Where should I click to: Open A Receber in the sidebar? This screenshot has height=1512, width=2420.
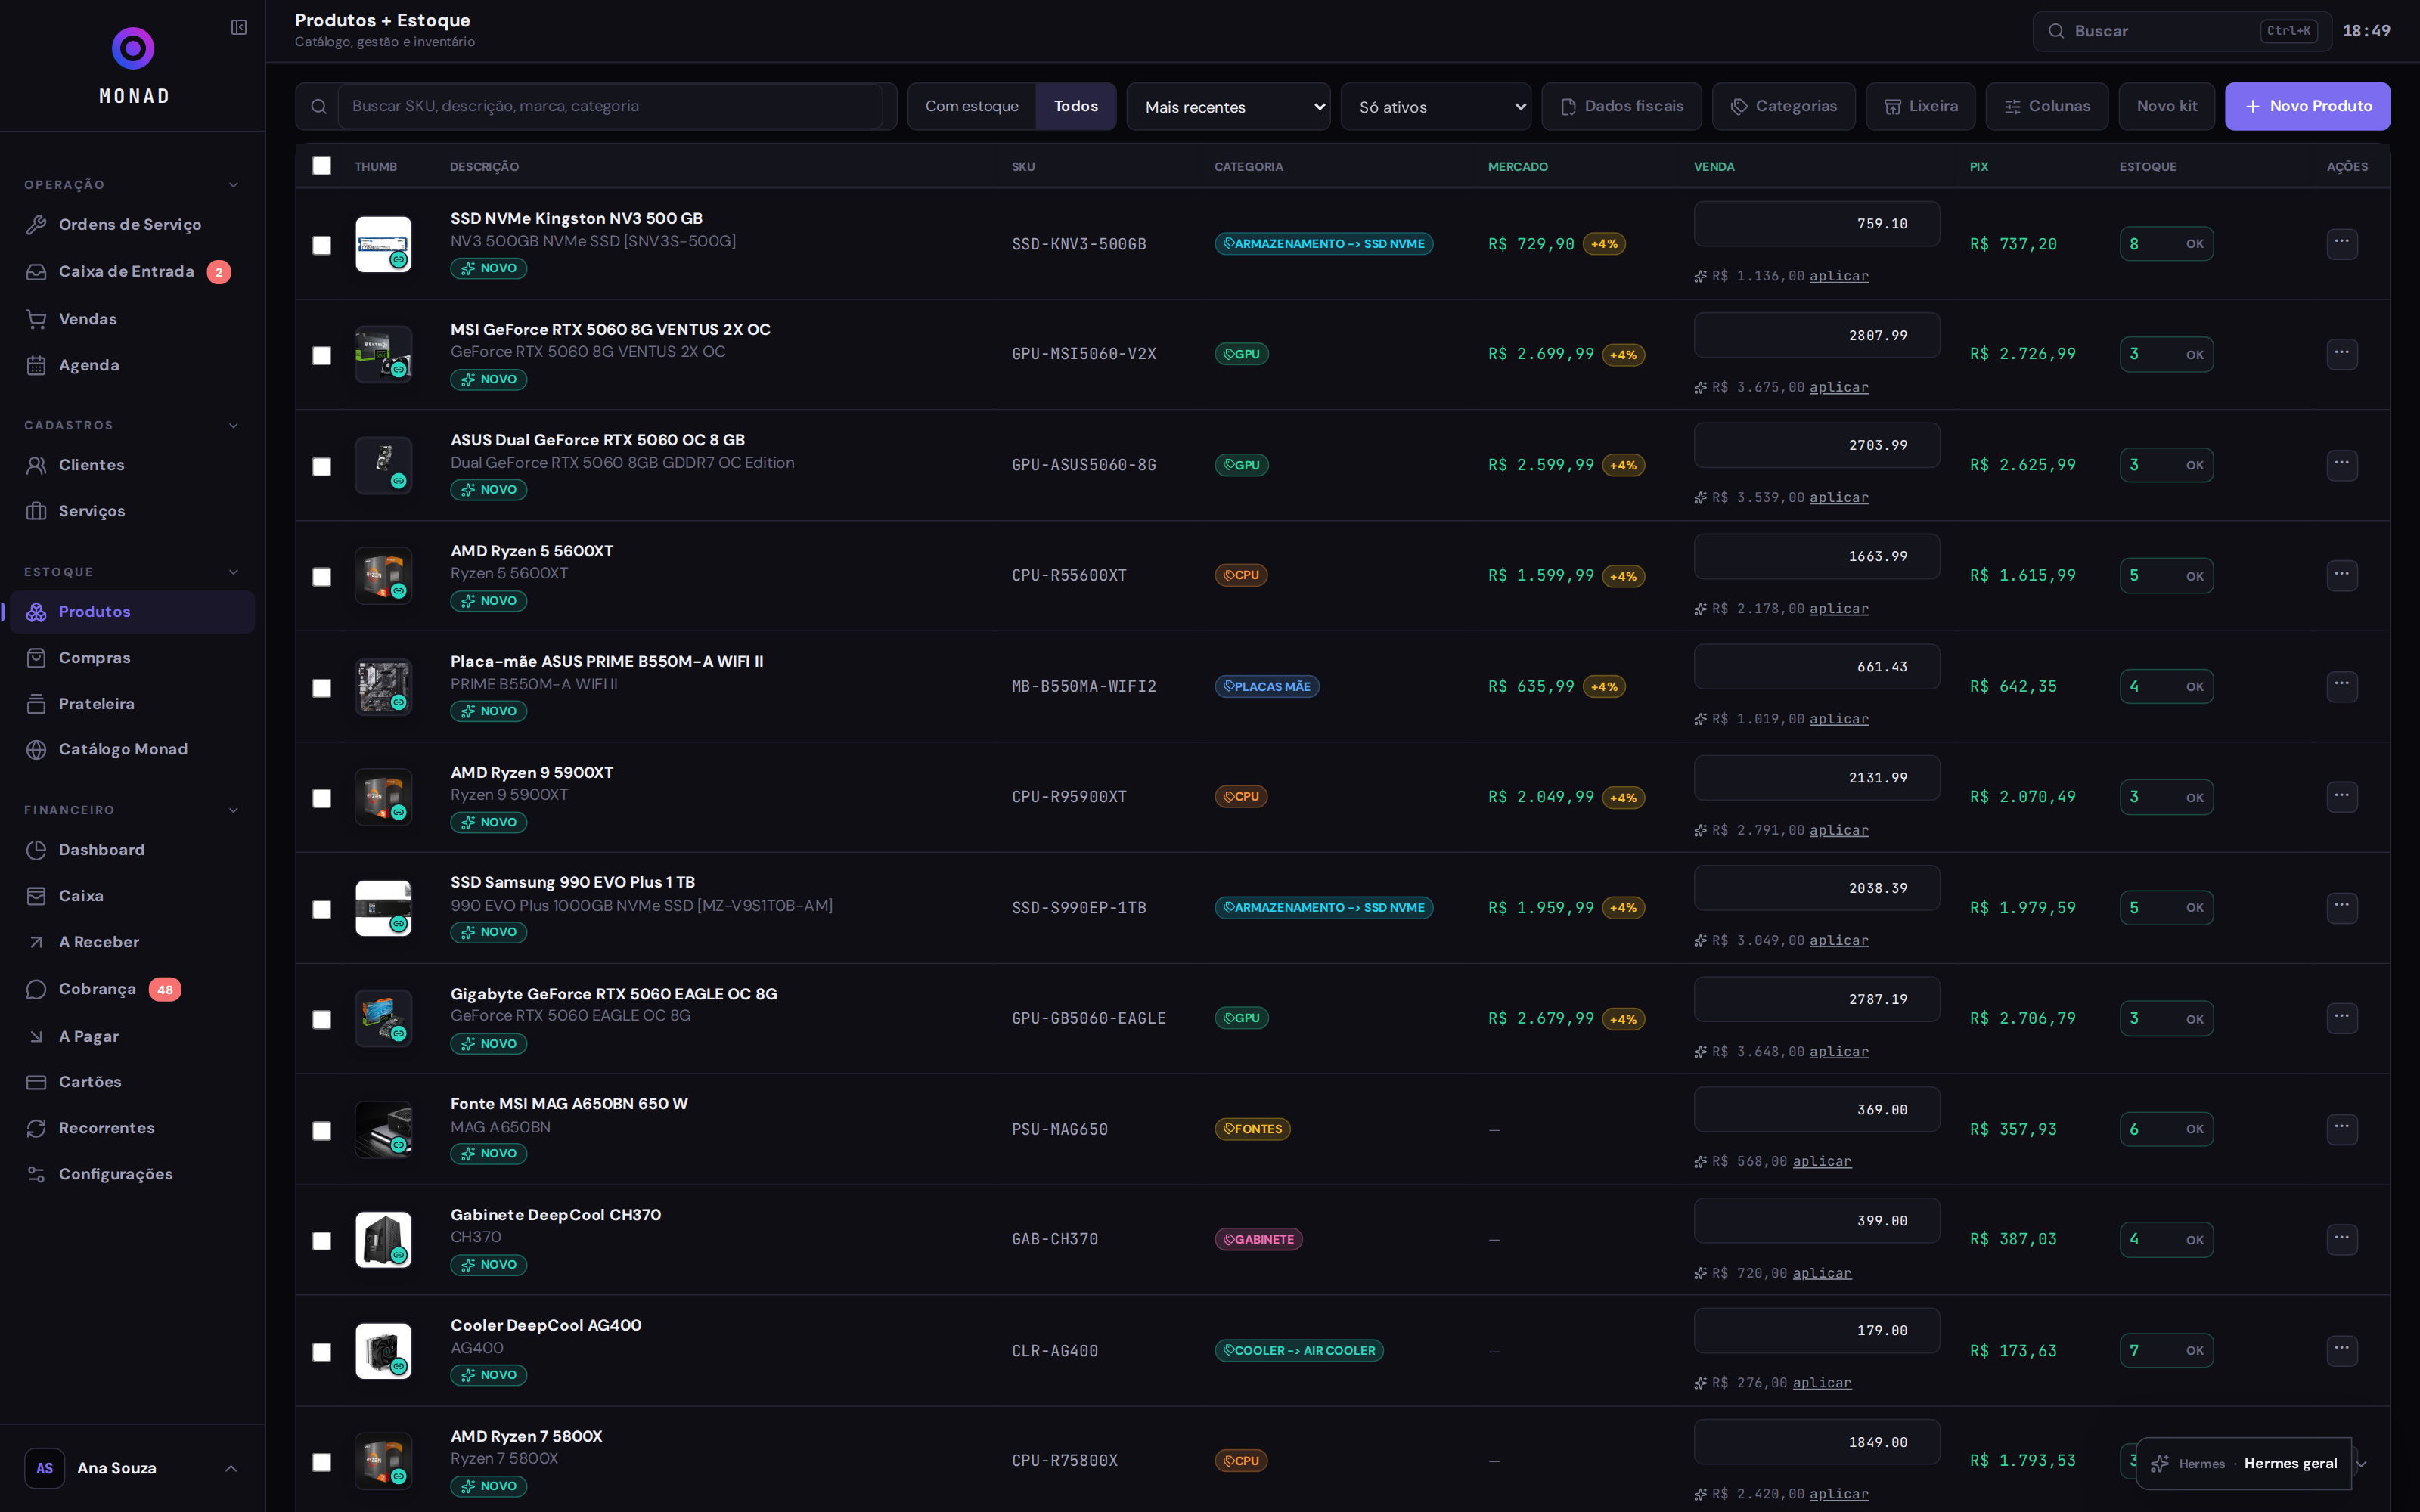click(132, 942)
